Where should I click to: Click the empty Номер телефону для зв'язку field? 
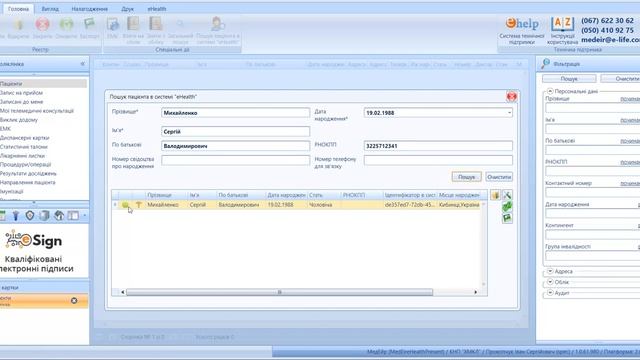(x=438, y=160)
